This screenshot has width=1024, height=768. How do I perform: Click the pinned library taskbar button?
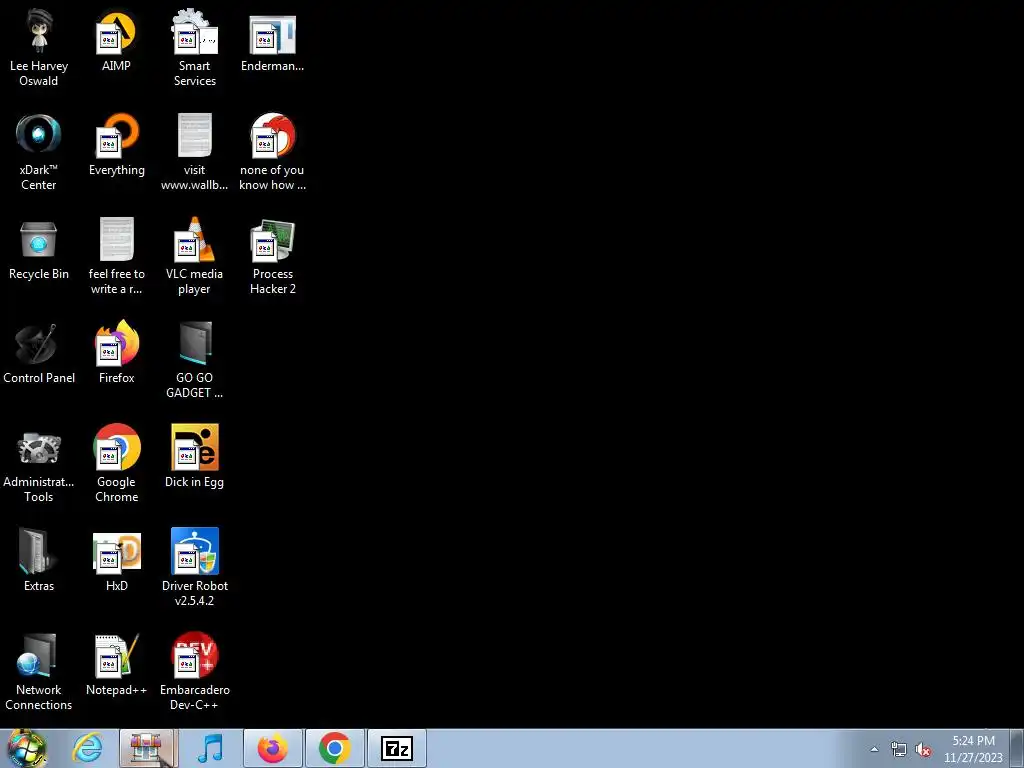(x=148, y=748)
